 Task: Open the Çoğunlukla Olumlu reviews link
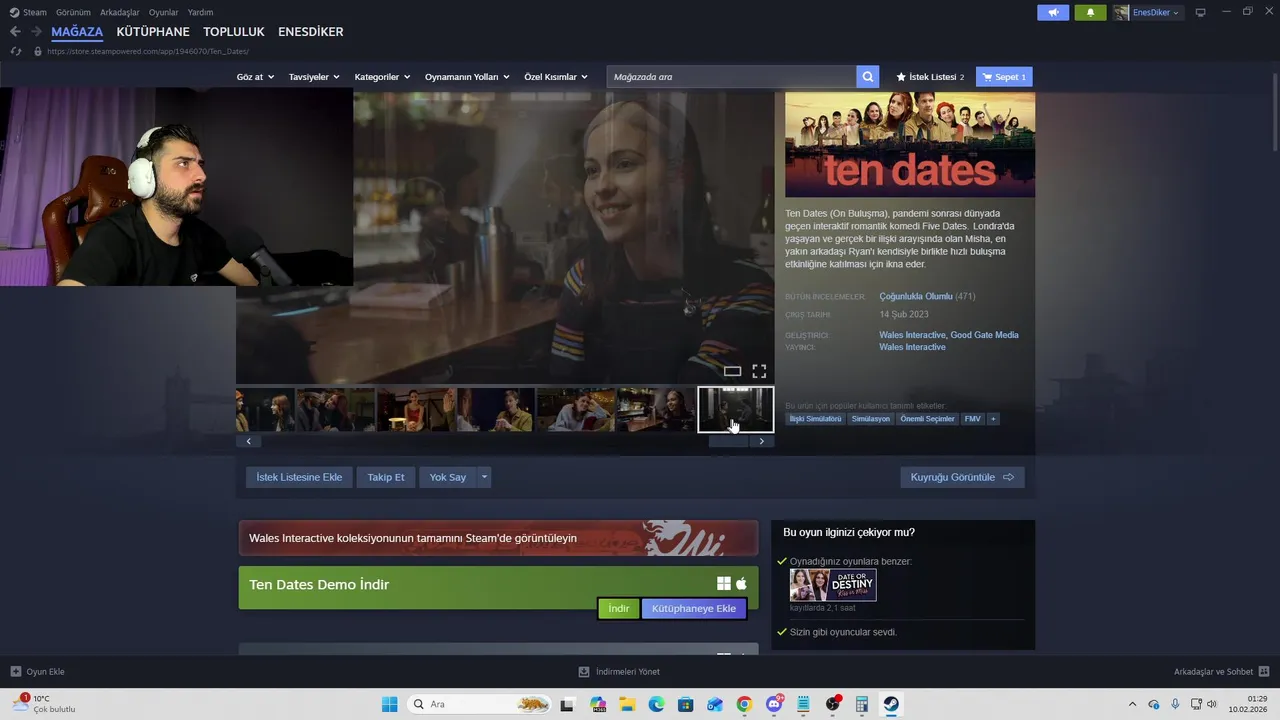(916, 296)
